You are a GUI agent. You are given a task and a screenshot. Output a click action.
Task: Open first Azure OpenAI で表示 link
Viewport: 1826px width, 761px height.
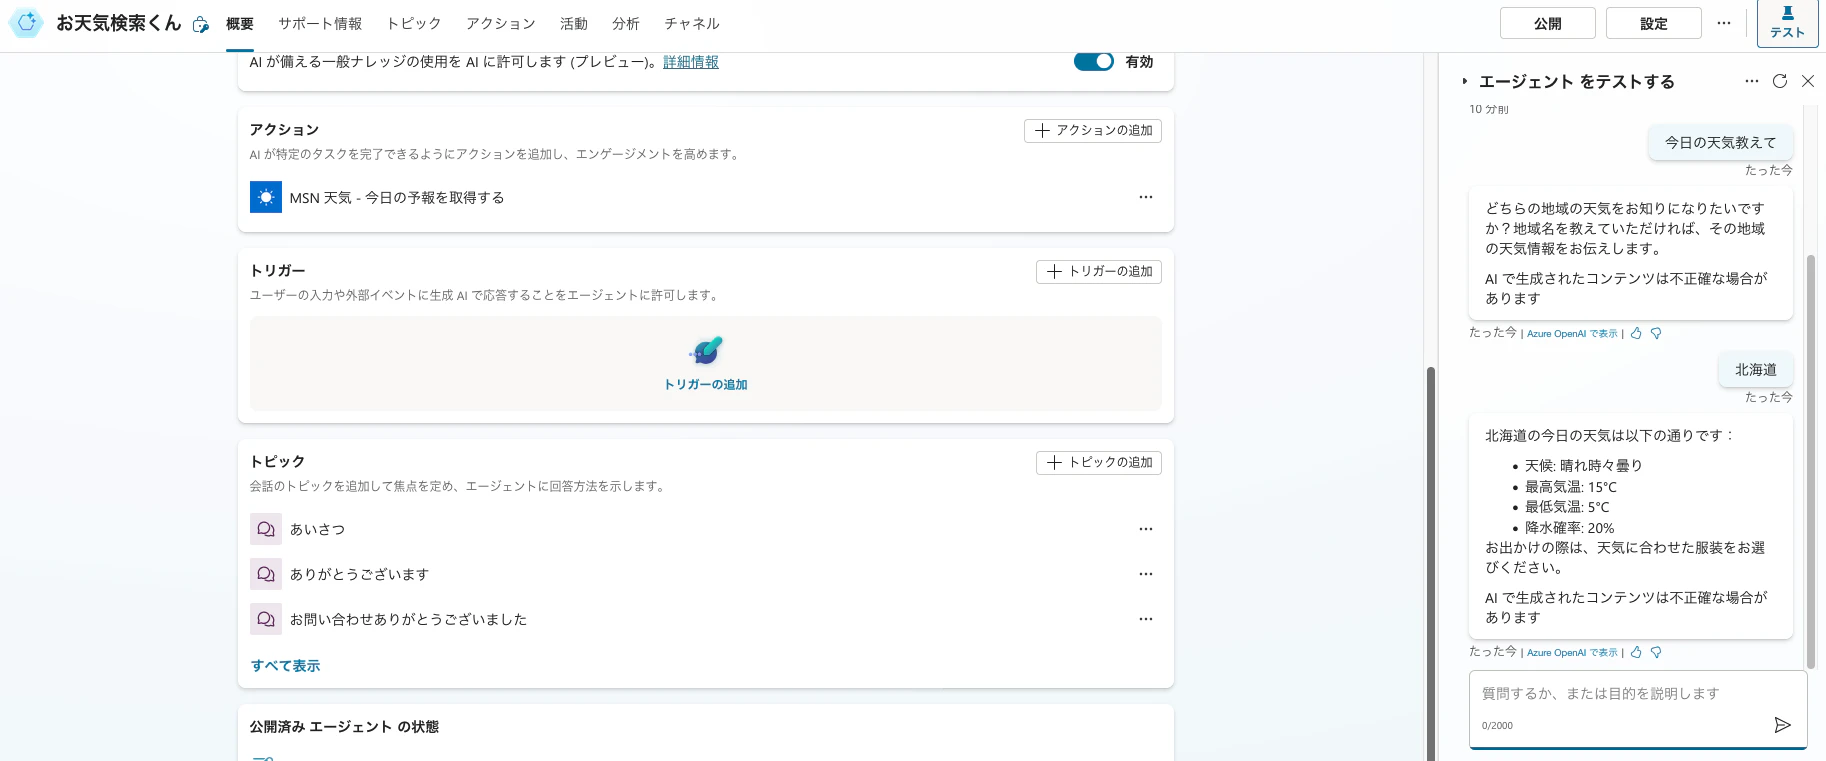pos(1572,334)
